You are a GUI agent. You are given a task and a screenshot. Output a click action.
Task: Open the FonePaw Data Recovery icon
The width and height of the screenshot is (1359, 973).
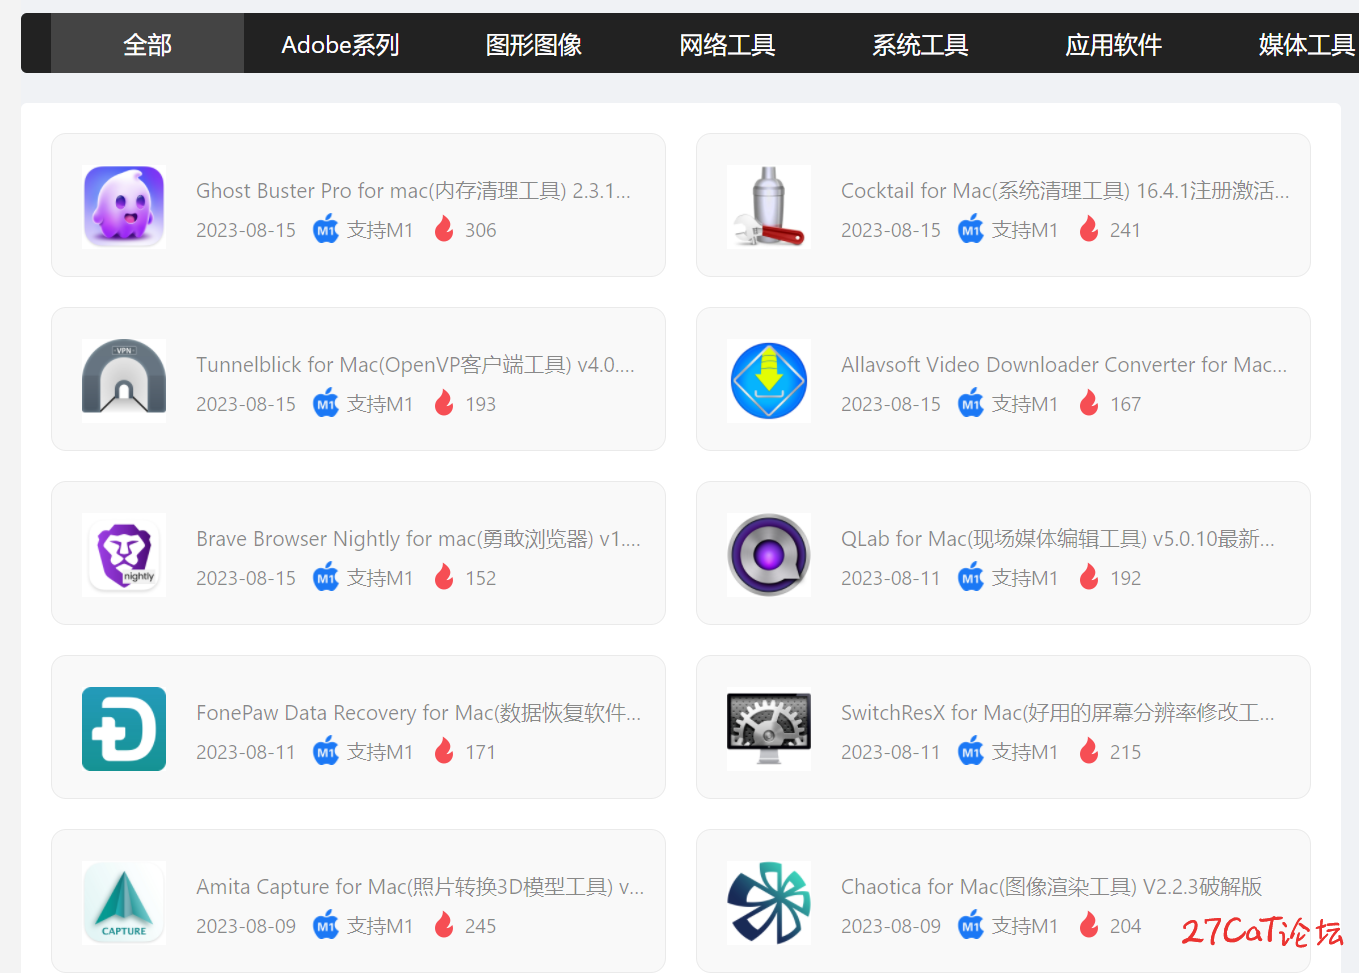click(124, 728)
